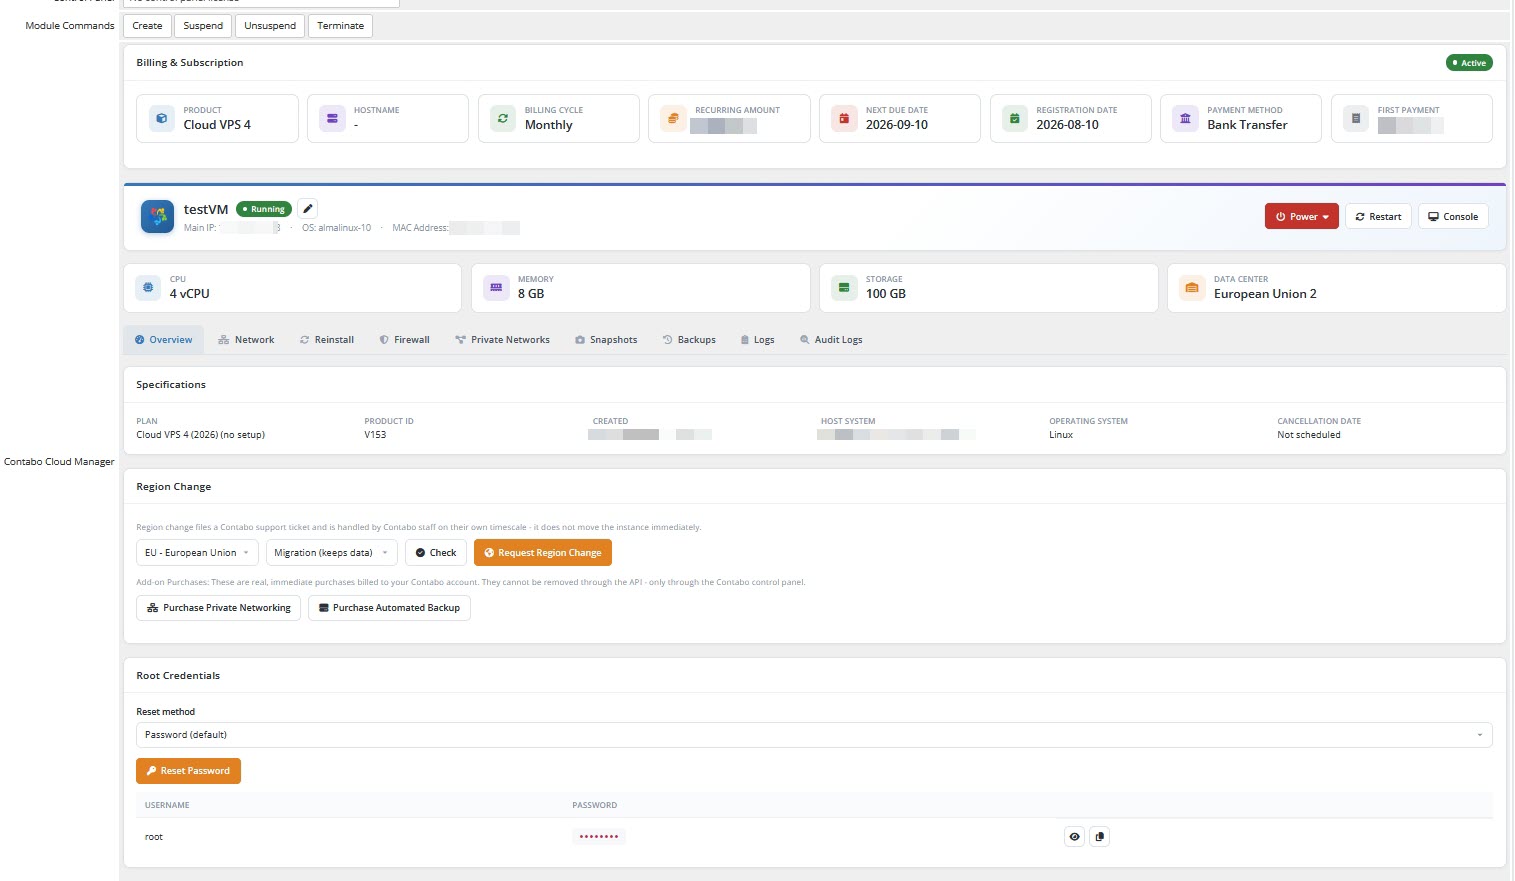1515x881 pixels.
Task: Open the Console button
Action: click(x=1453, y=216)
